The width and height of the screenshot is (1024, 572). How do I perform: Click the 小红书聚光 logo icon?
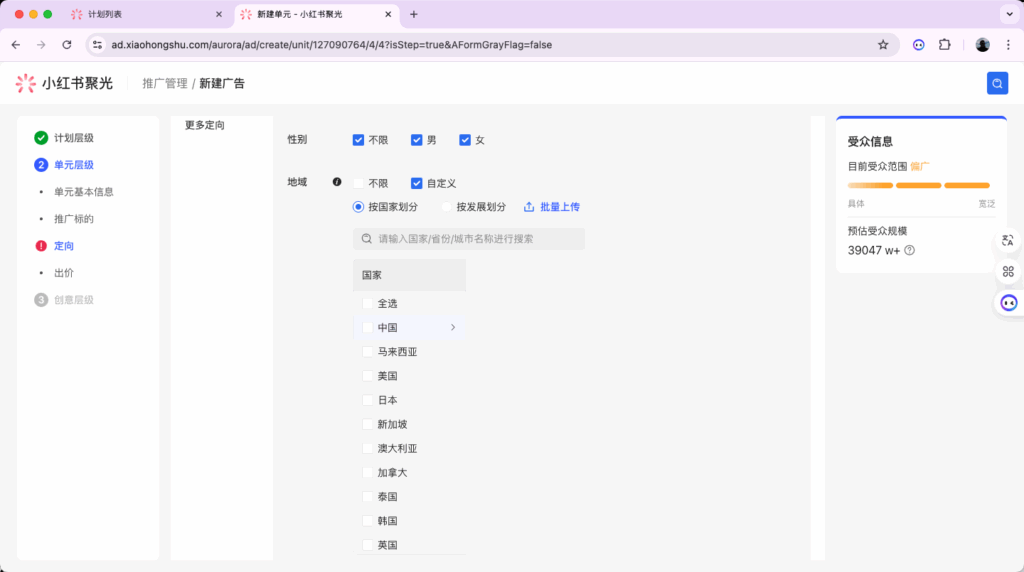(x=25, y=83)
